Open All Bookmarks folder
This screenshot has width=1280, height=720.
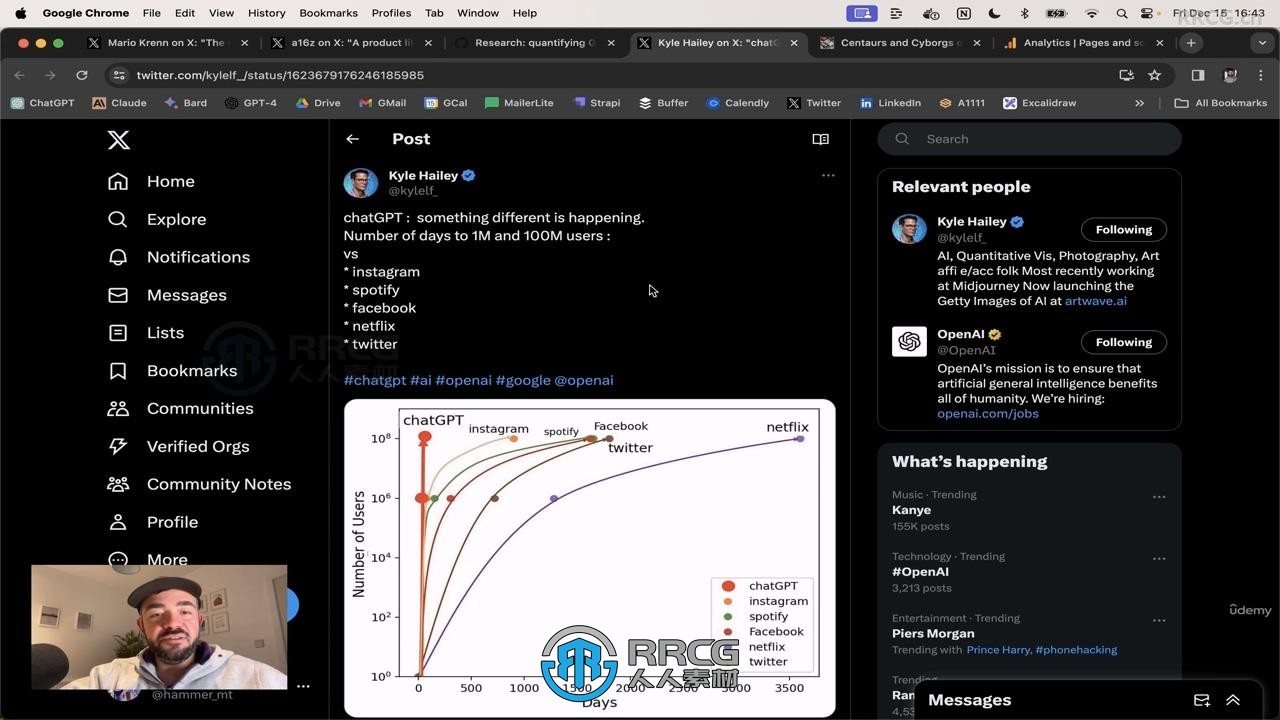click(x=1221, y=103)
